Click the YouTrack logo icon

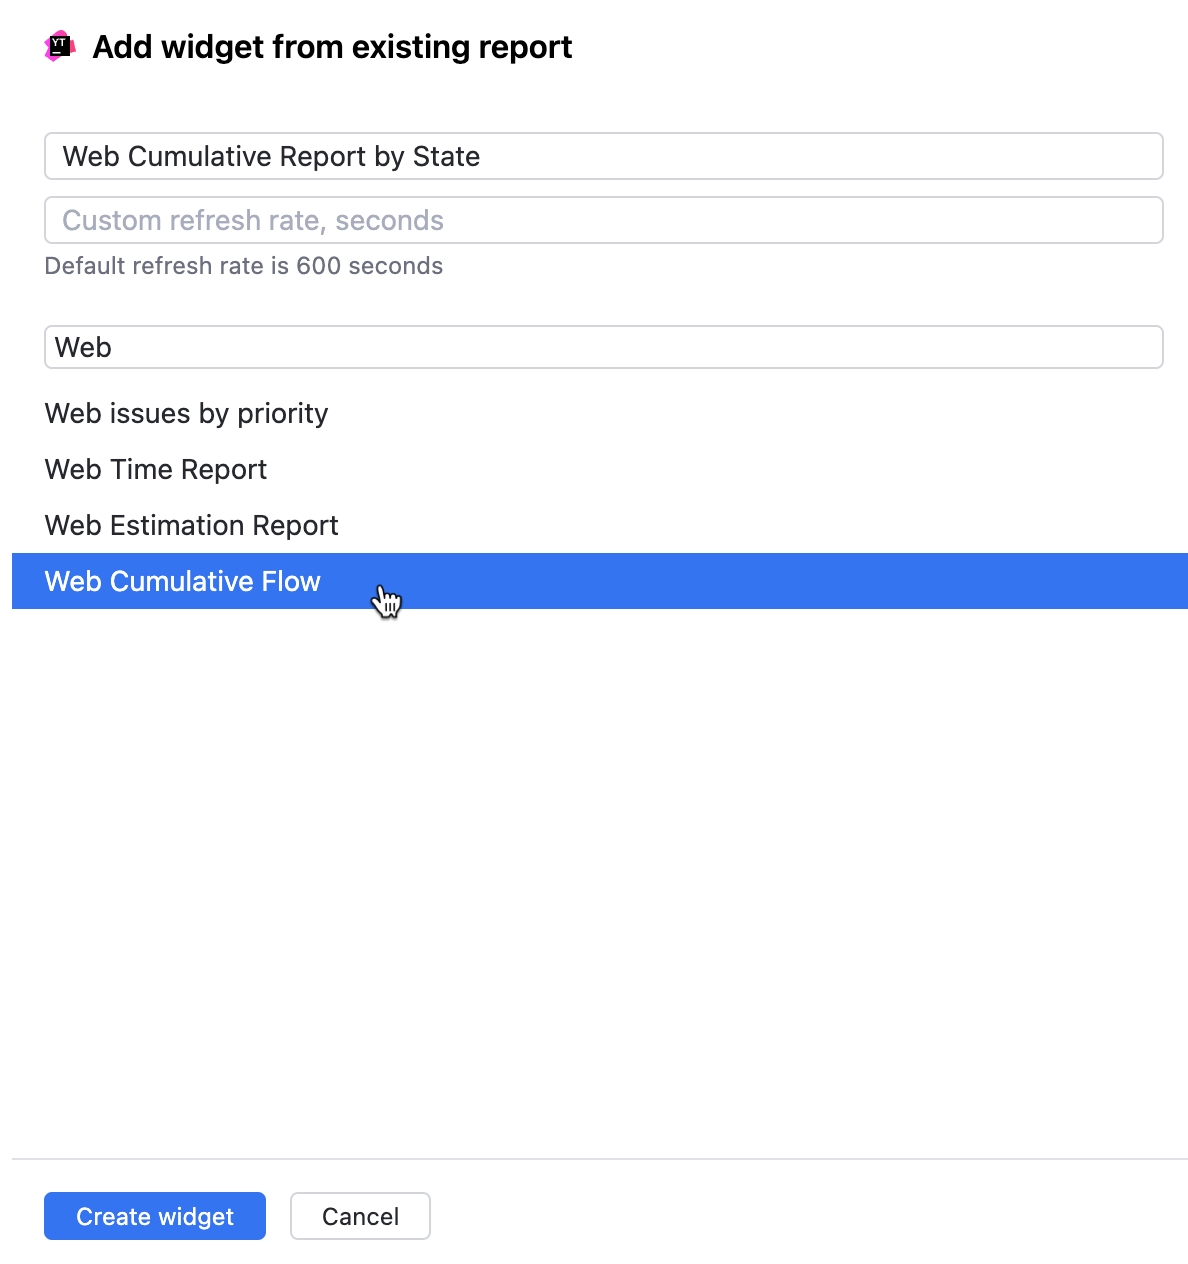coord(60,46)
